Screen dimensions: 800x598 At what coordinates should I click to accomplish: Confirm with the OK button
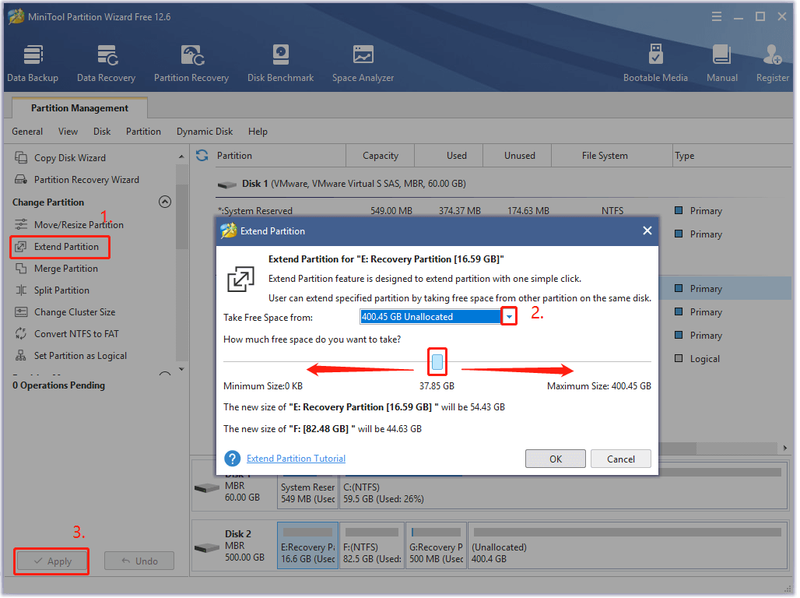[556, 459]
